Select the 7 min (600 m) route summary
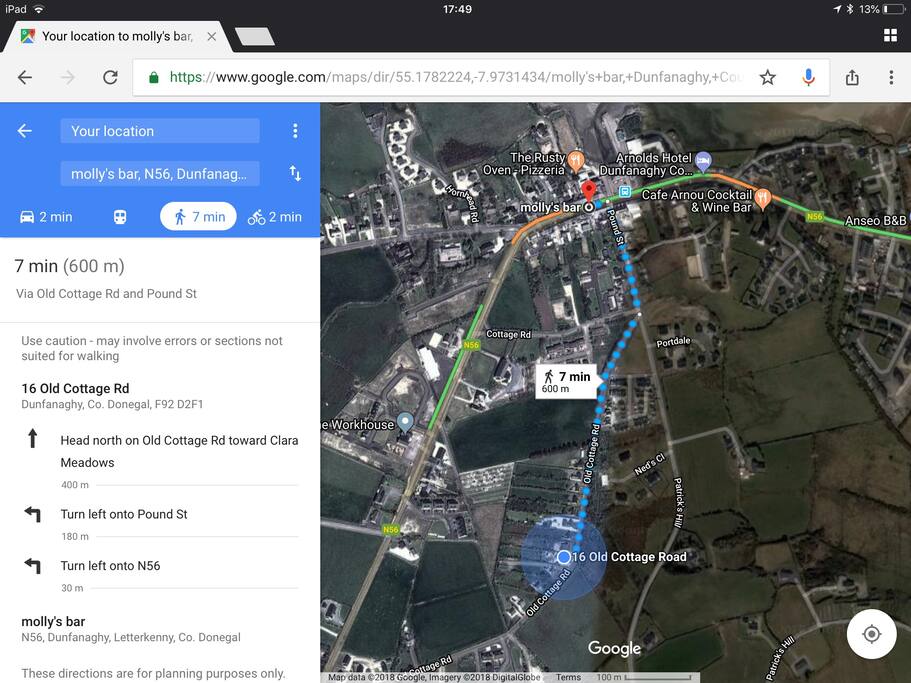The width and height of the screenshot is (911, 683). click(x=70, y=266)
